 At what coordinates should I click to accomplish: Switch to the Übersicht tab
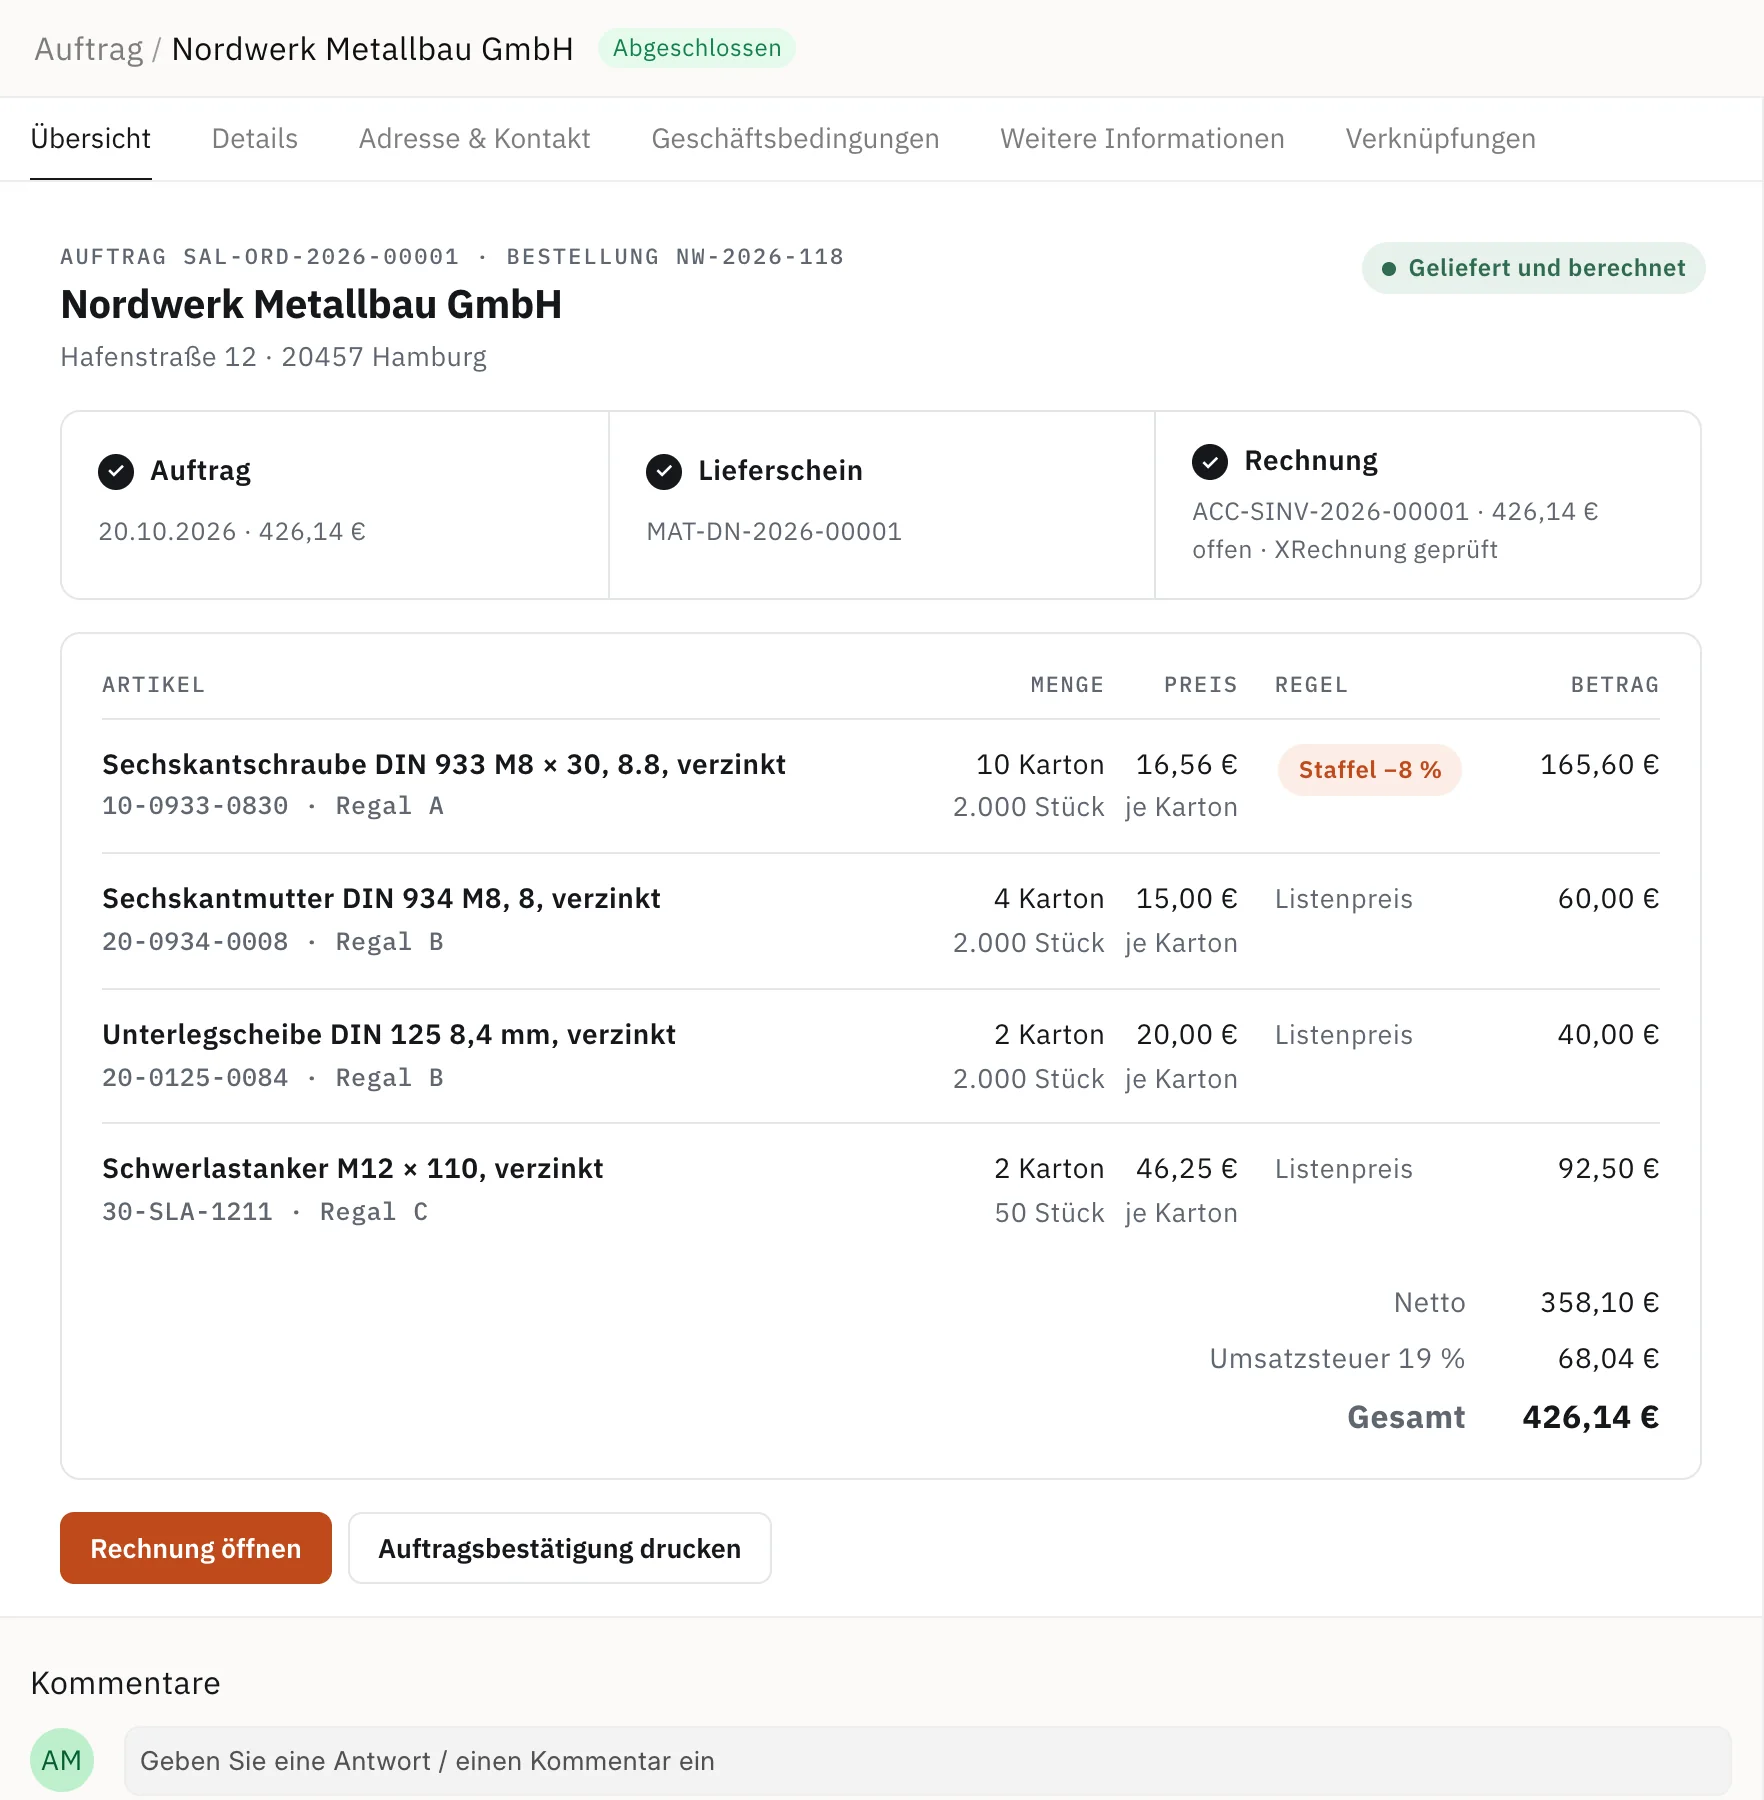(x=91, y=138)
